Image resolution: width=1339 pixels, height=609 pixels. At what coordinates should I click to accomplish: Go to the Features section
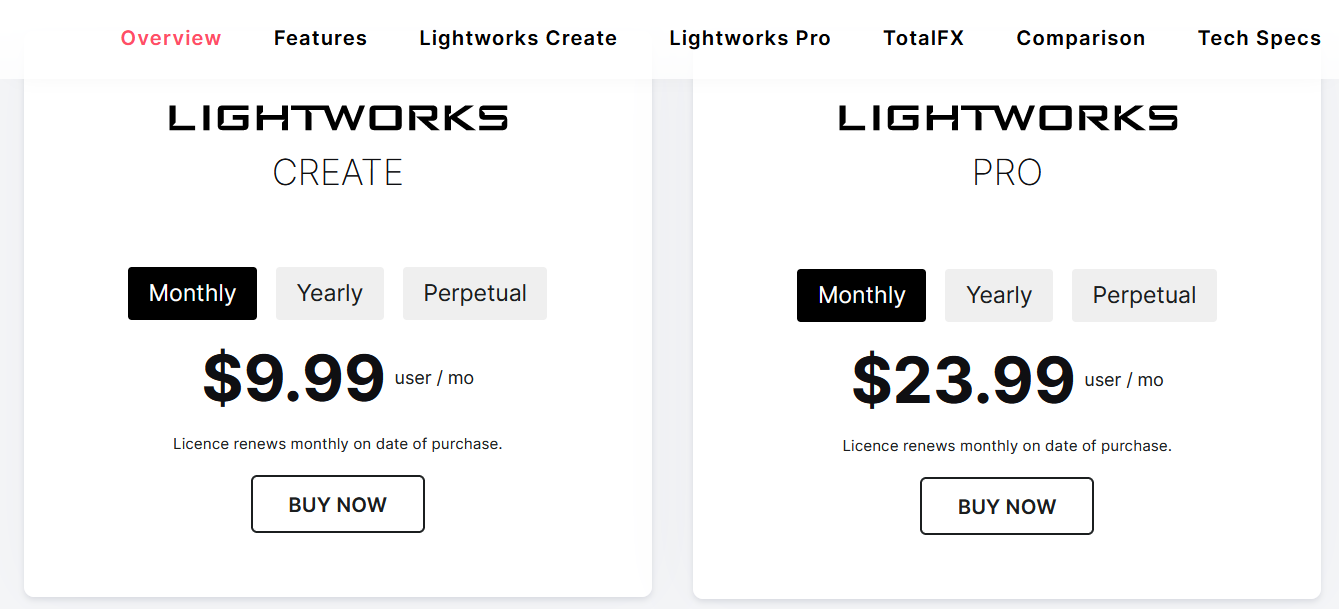(x=320, y=38)
